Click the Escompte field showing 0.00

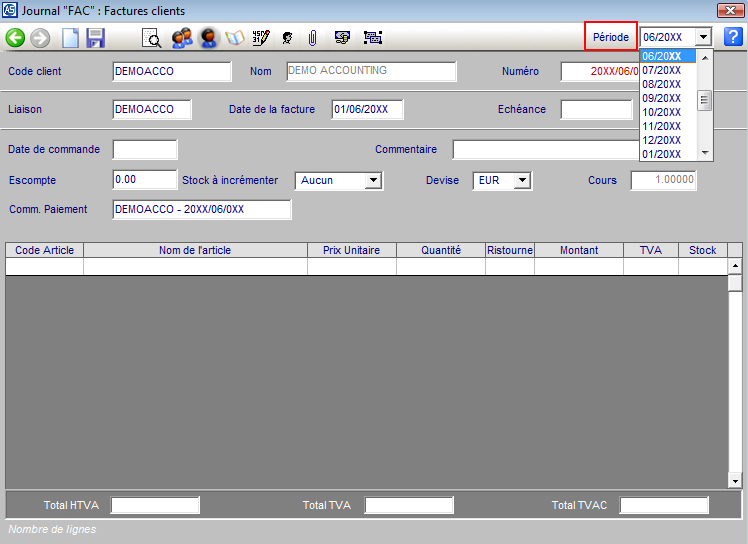145,180
